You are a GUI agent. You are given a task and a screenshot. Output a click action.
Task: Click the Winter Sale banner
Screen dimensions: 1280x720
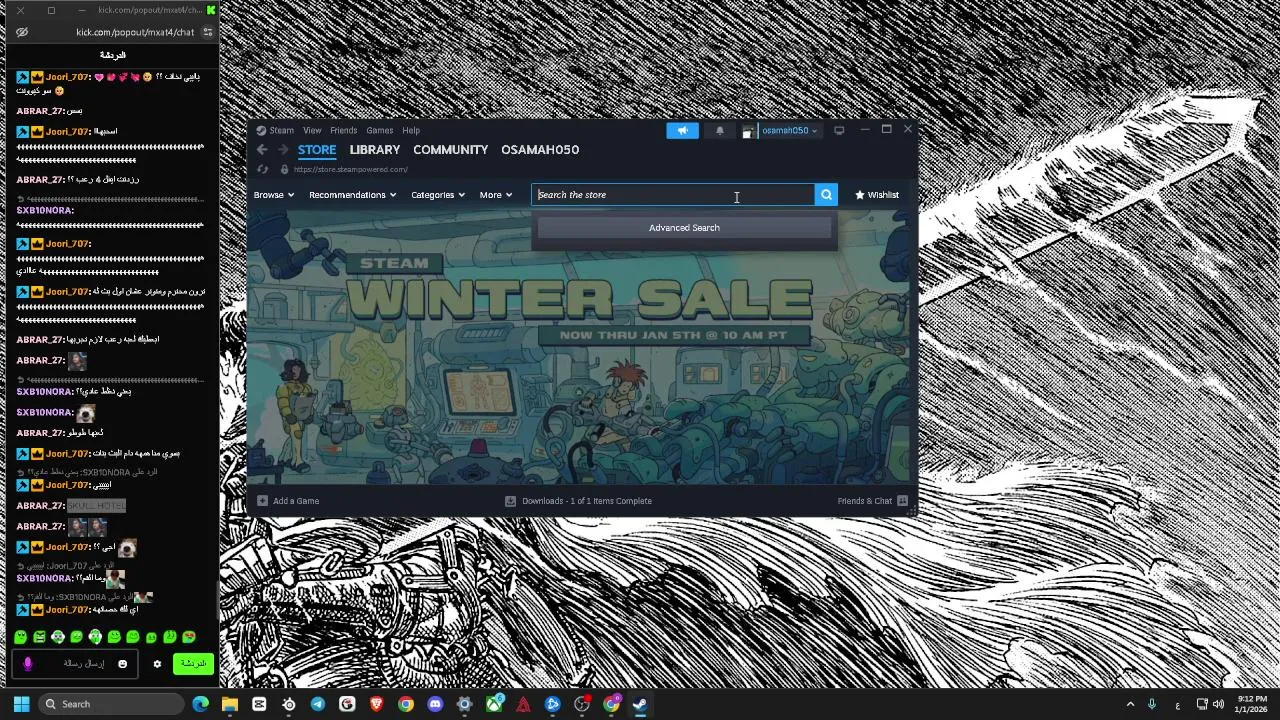click(x=580, y=345)
